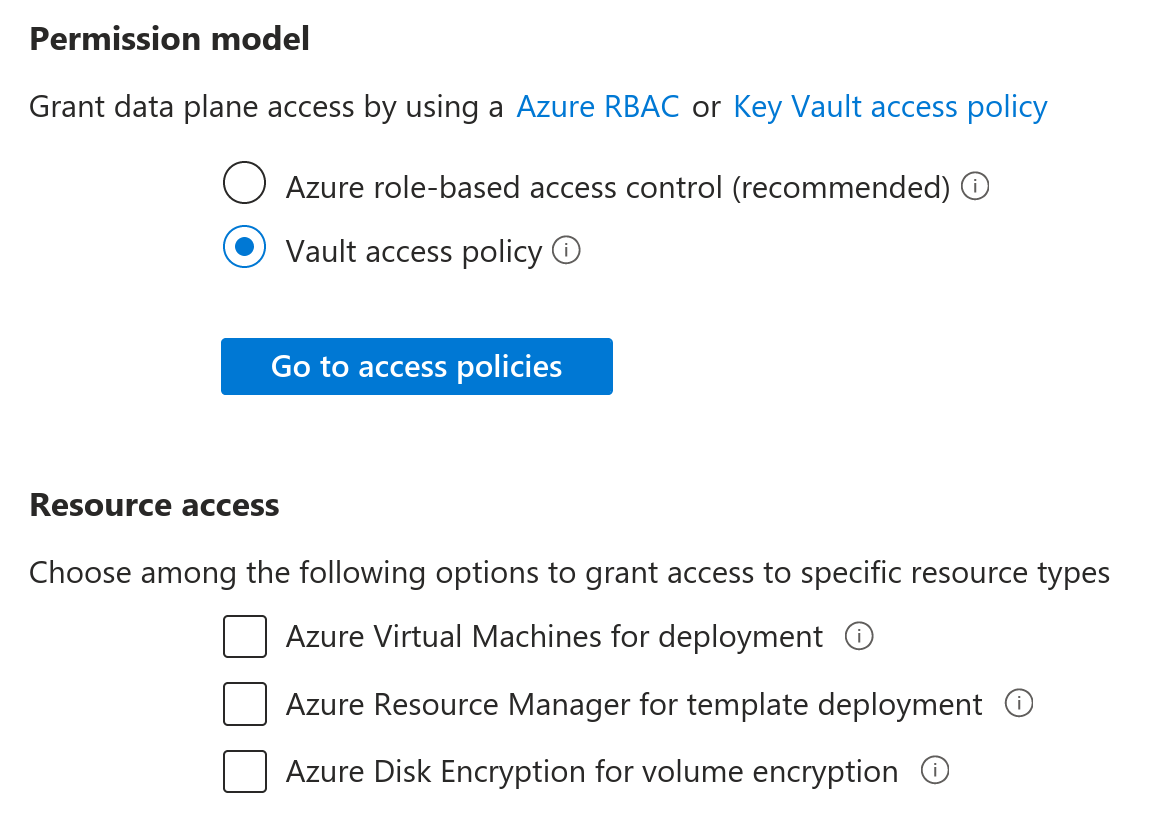The width and height of the screenshot is (1156, 823).
Task: Click the Resource access section heading
Action: pos(154,505)
